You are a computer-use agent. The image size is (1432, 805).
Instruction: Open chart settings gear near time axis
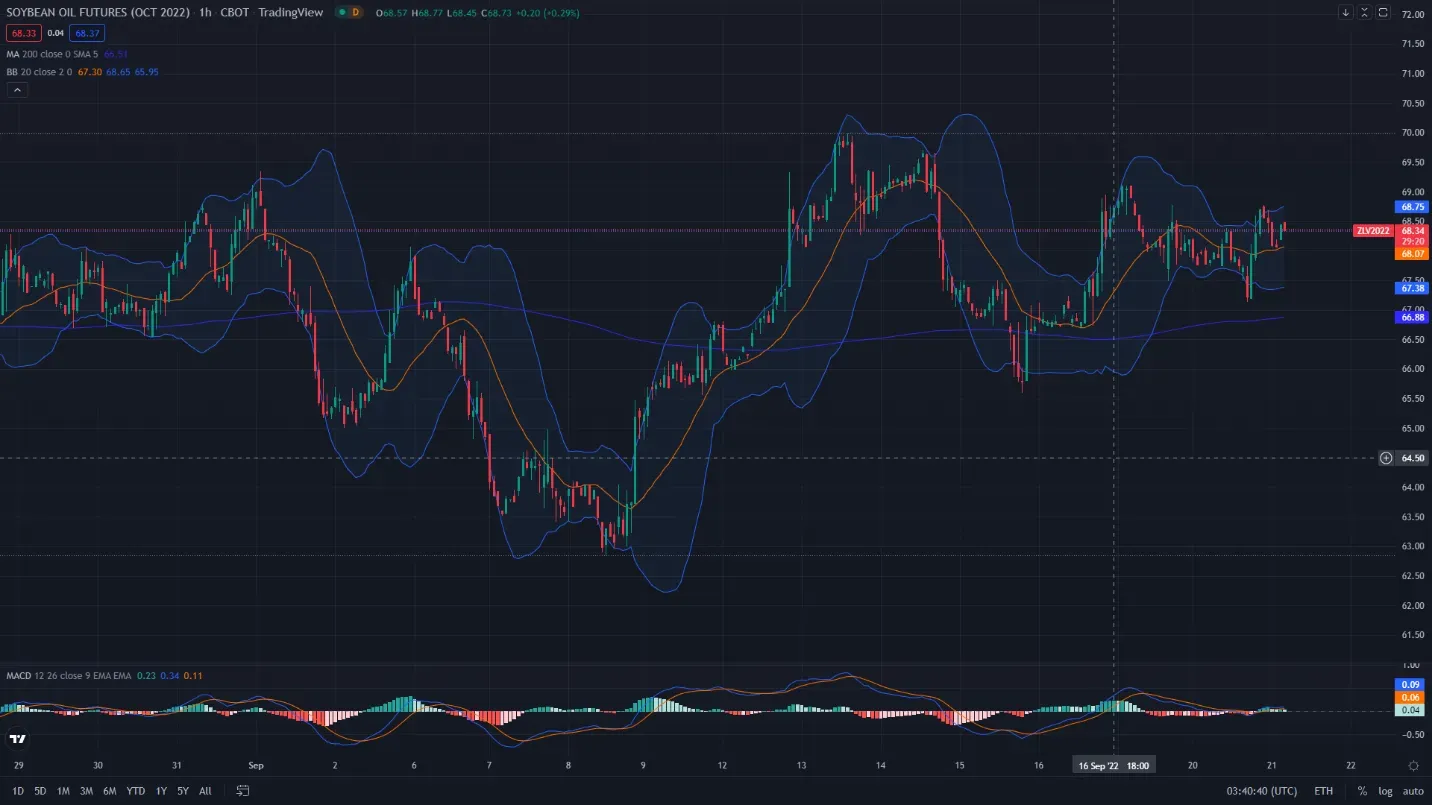point(1413,766)
